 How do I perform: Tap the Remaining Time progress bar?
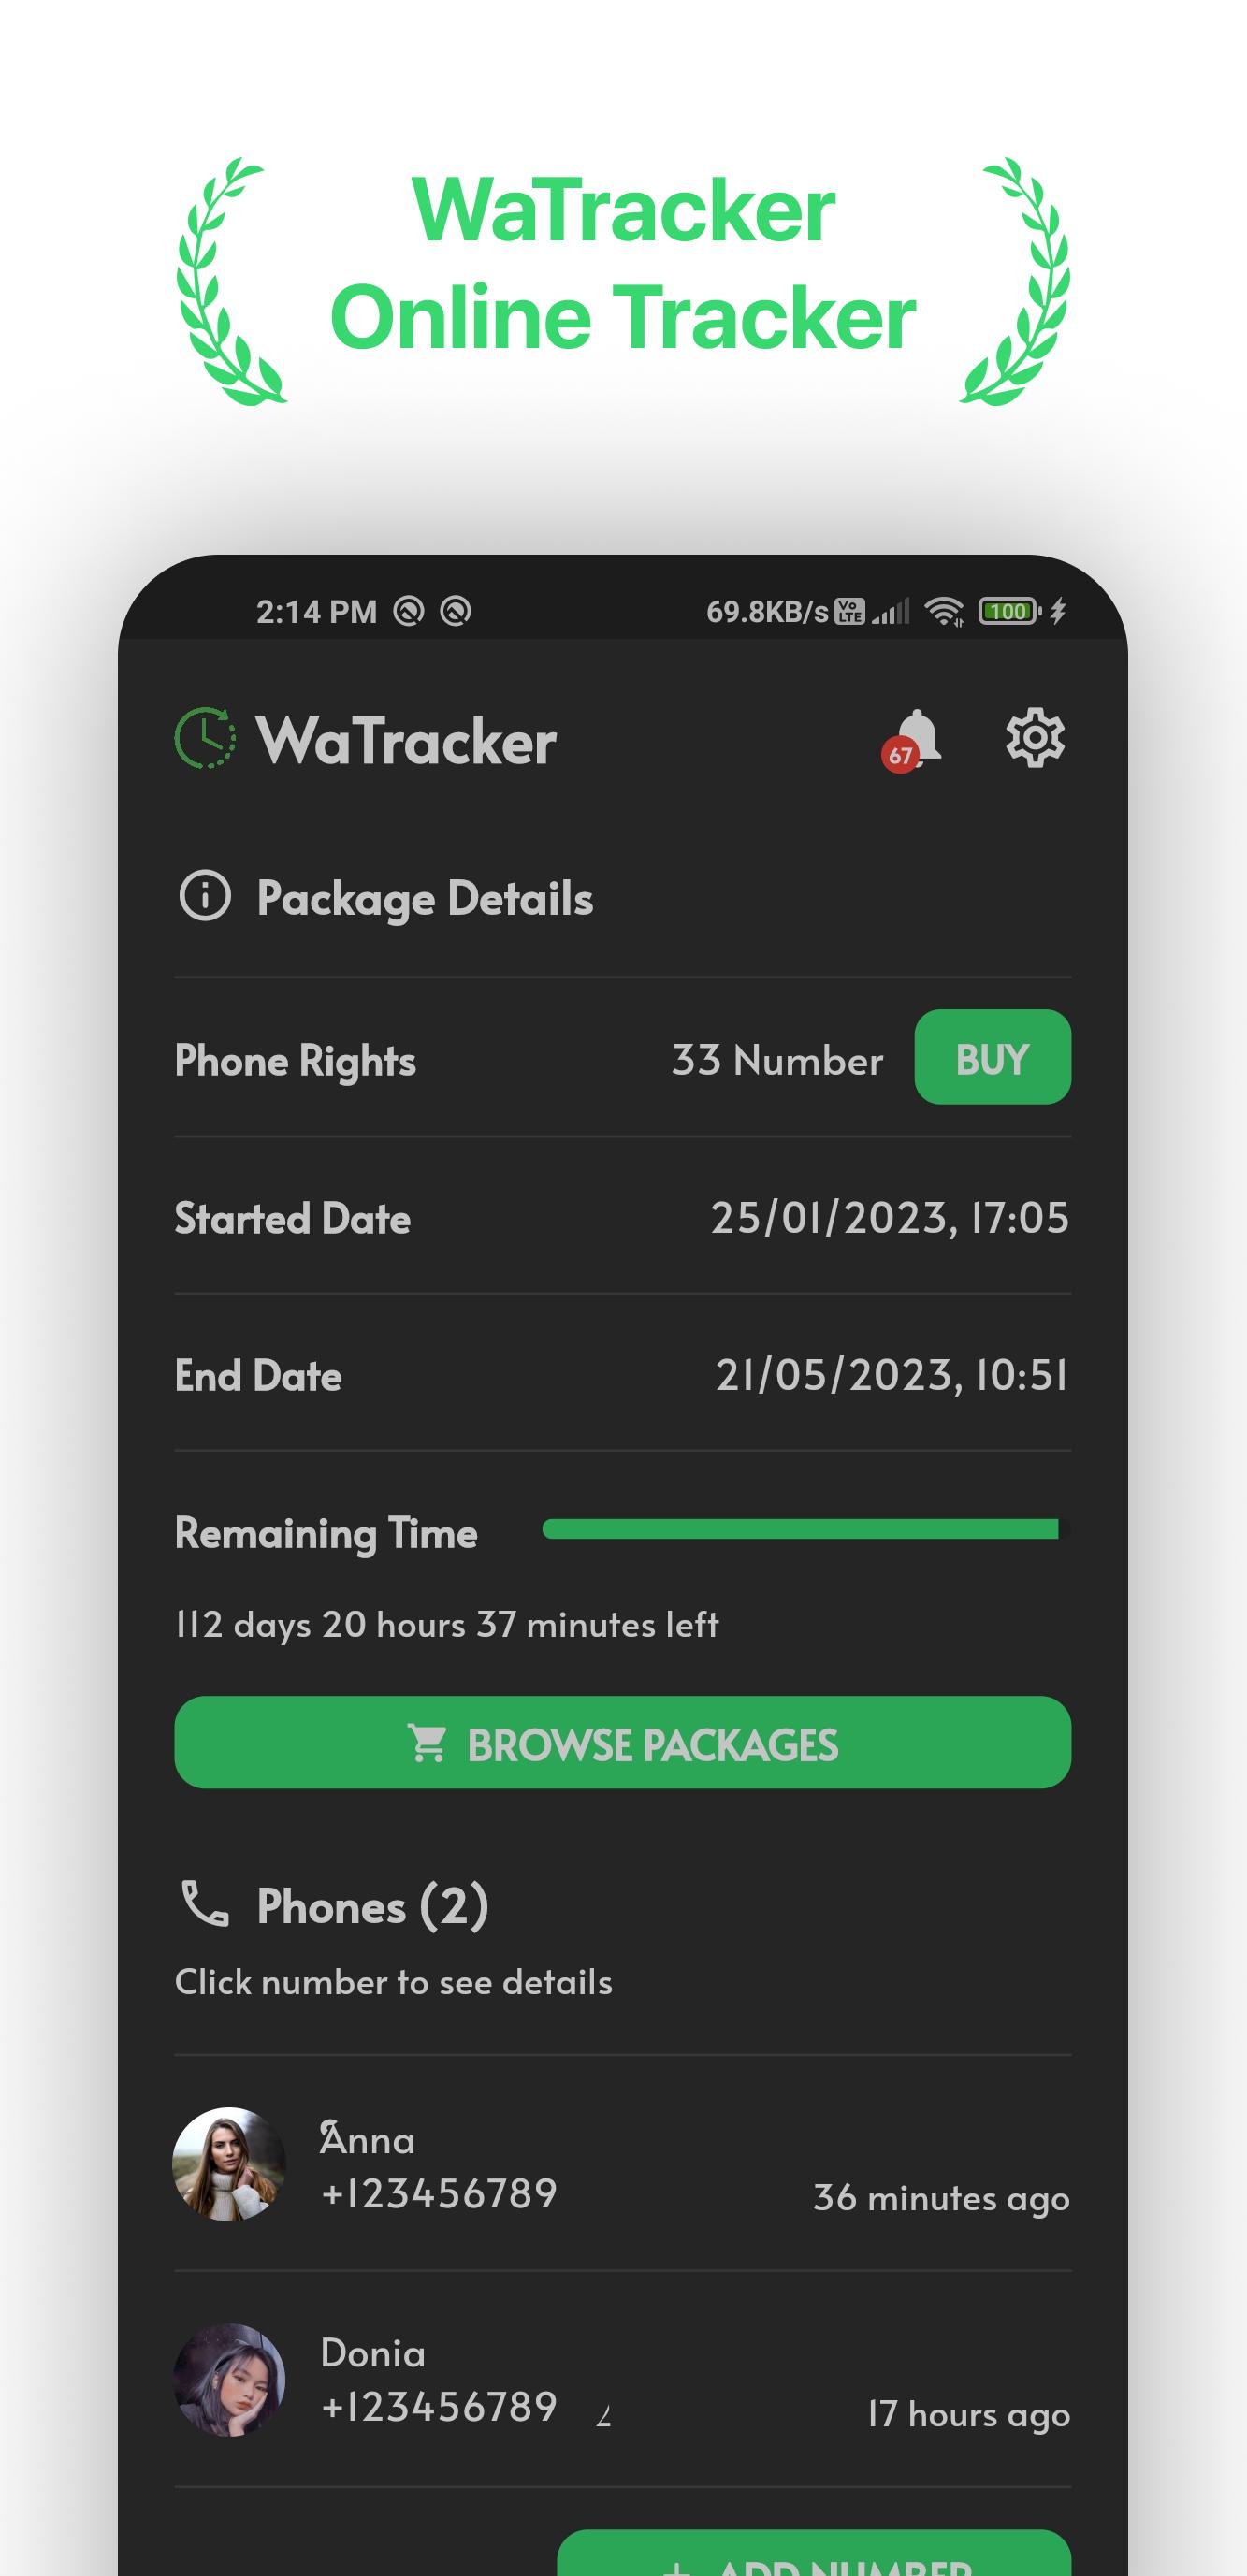(805, 1529)
